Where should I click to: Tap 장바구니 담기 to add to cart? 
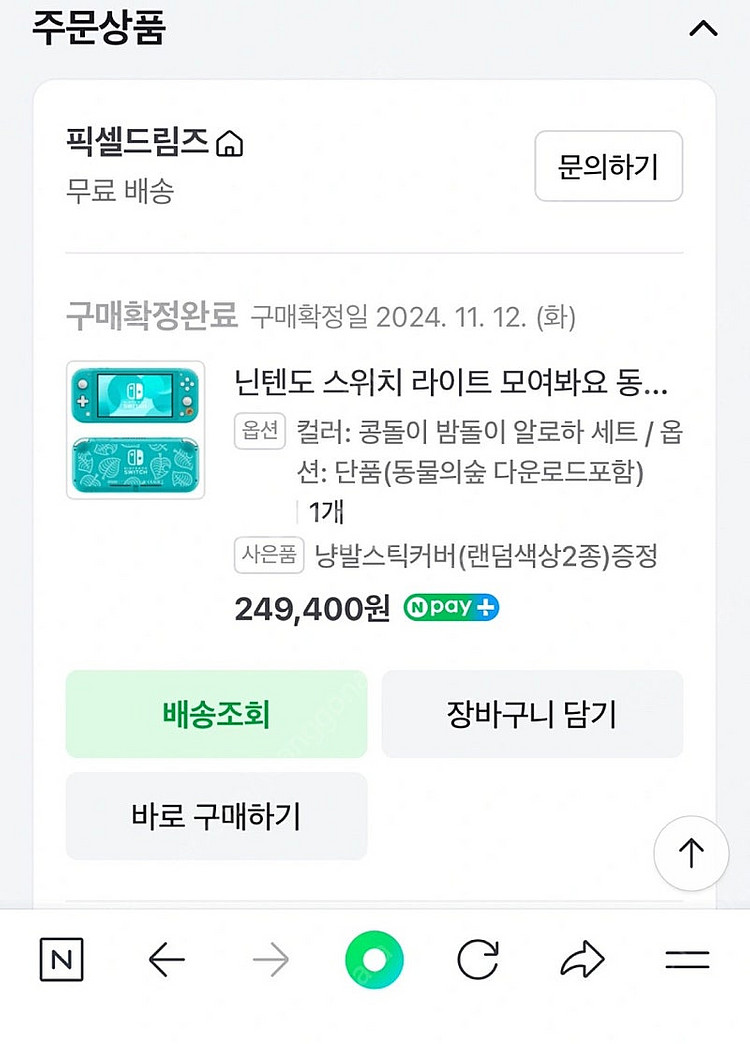click(x=532, y=714)
